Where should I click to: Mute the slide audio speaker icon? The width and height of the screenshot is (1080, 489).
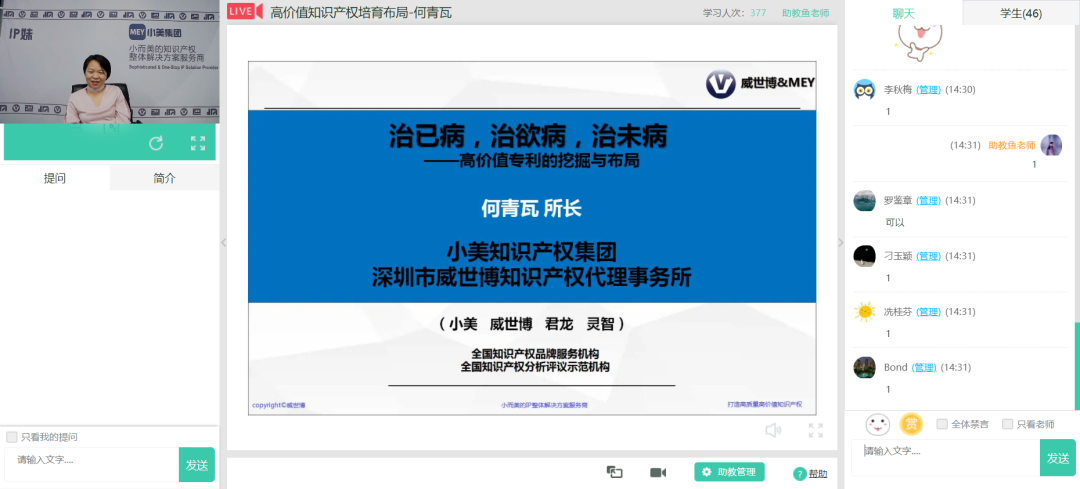(x=773, y=430)
